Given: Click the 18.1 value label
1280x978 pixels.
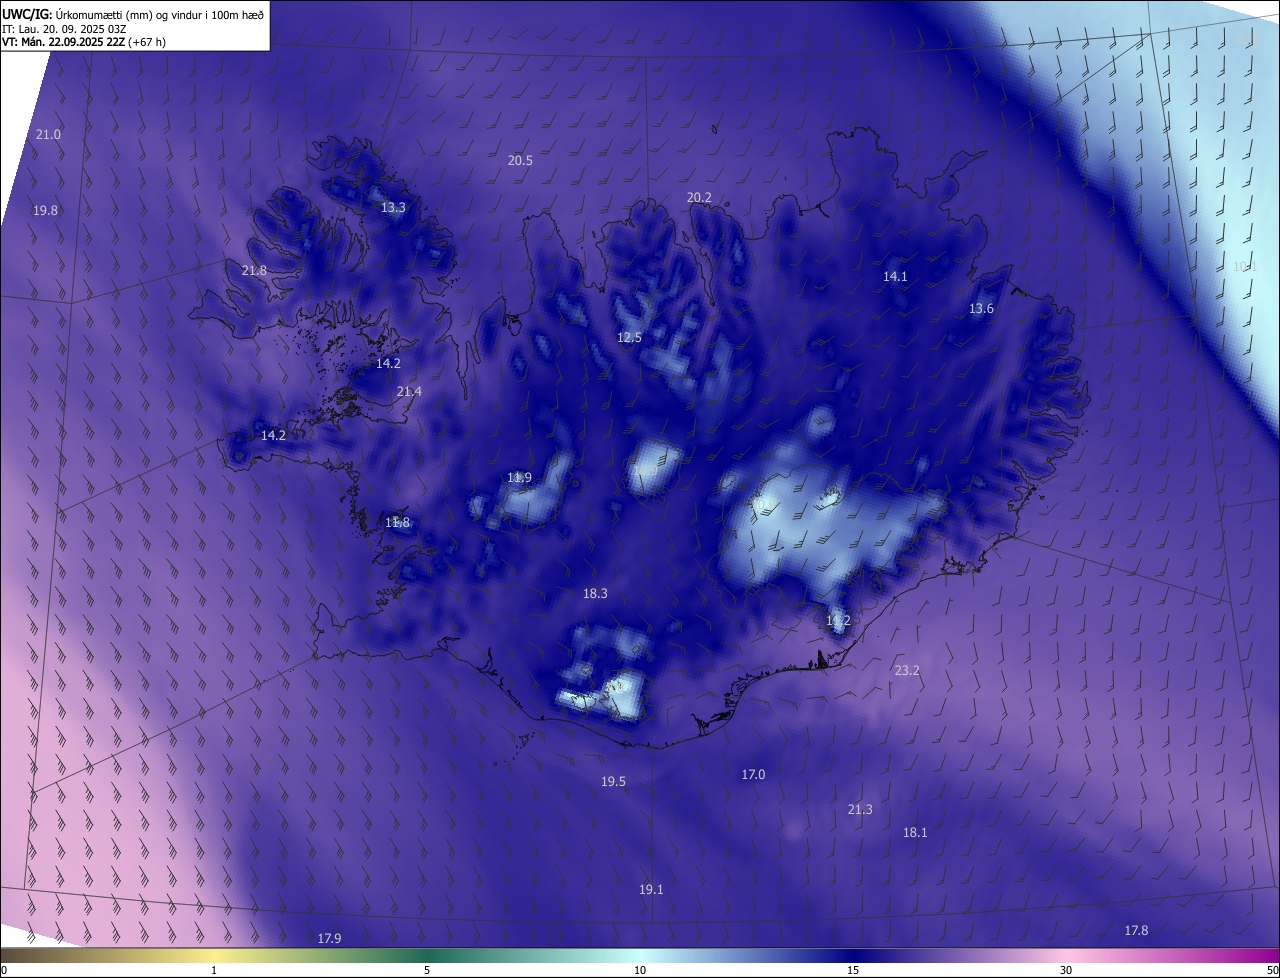Looking at the screenshot, I should [915, 832].
